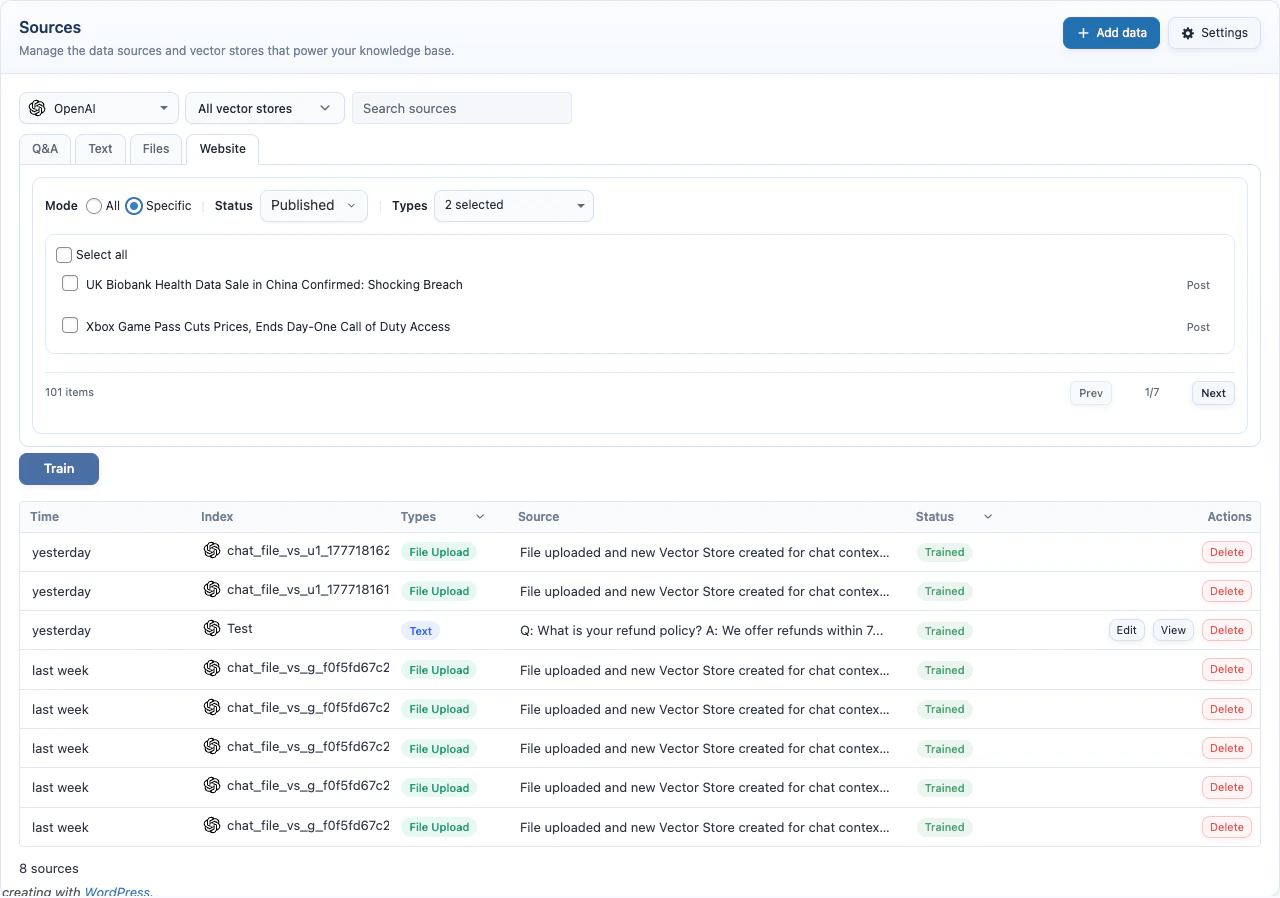Viewport: 1280px width, 898px height.
Task: Click the OpenAI icon beside chat_file_vs_g_f0f5fd67c2
Action: pyautogui.click(x=211, y=669)
